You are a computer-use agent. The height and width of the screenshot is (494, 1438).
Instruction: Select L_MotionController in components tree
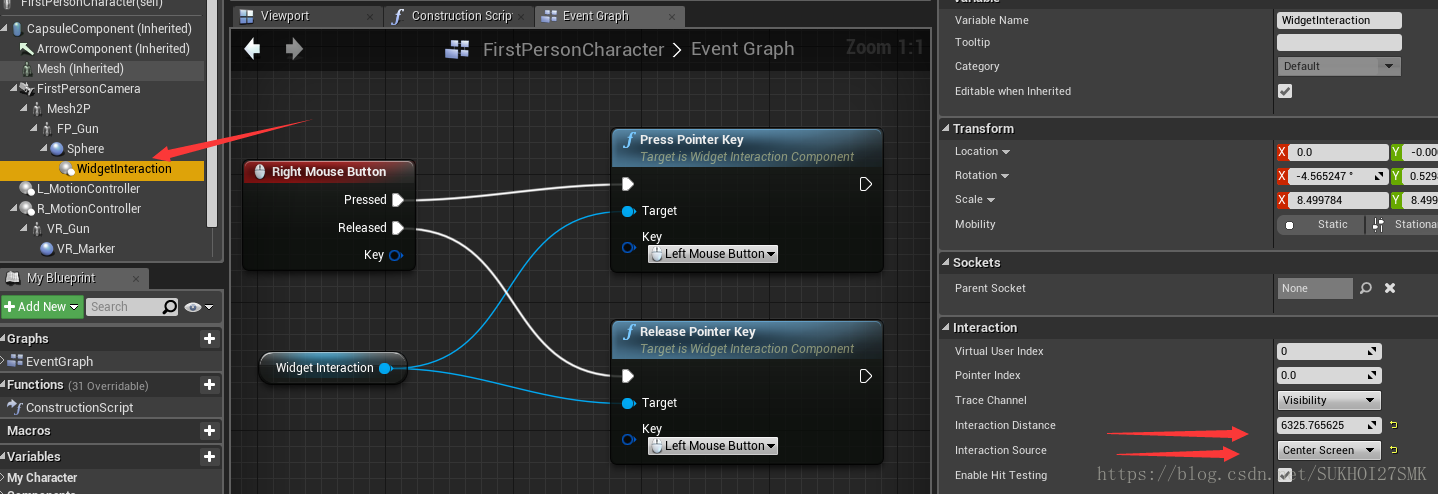click(88, 189)
